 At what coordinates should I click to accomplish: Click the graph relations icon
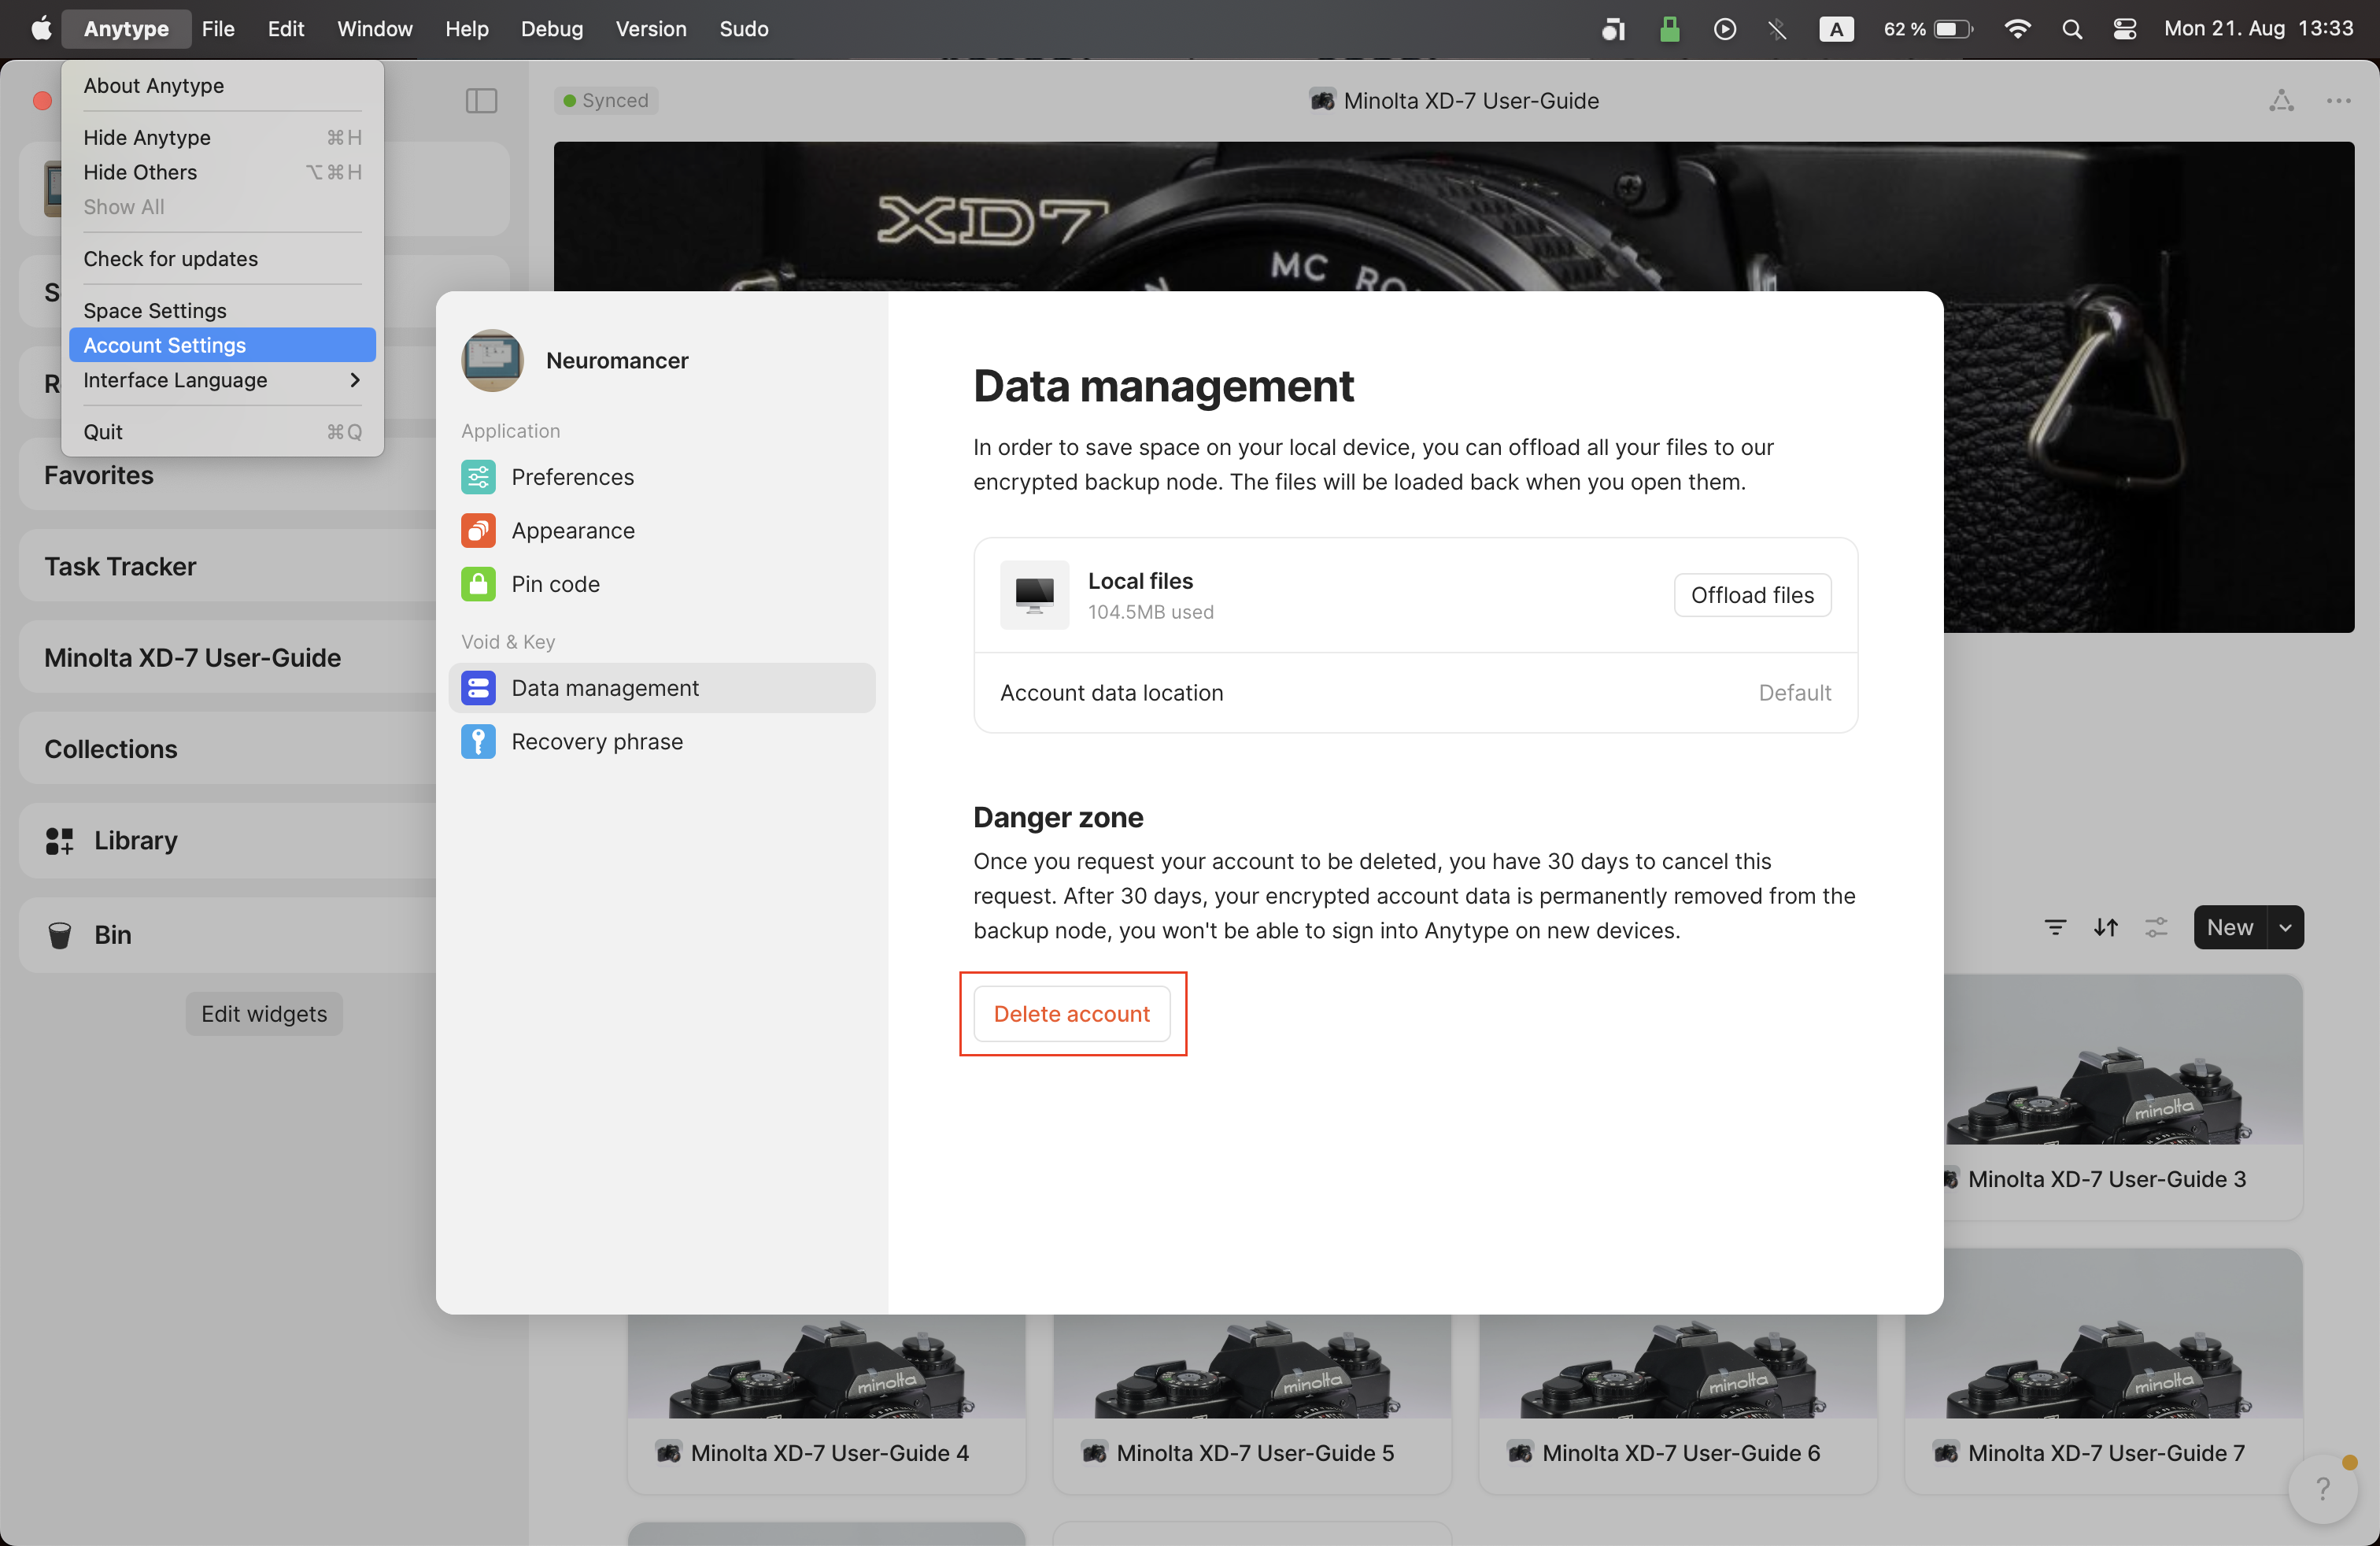(x=2281, y=100)
